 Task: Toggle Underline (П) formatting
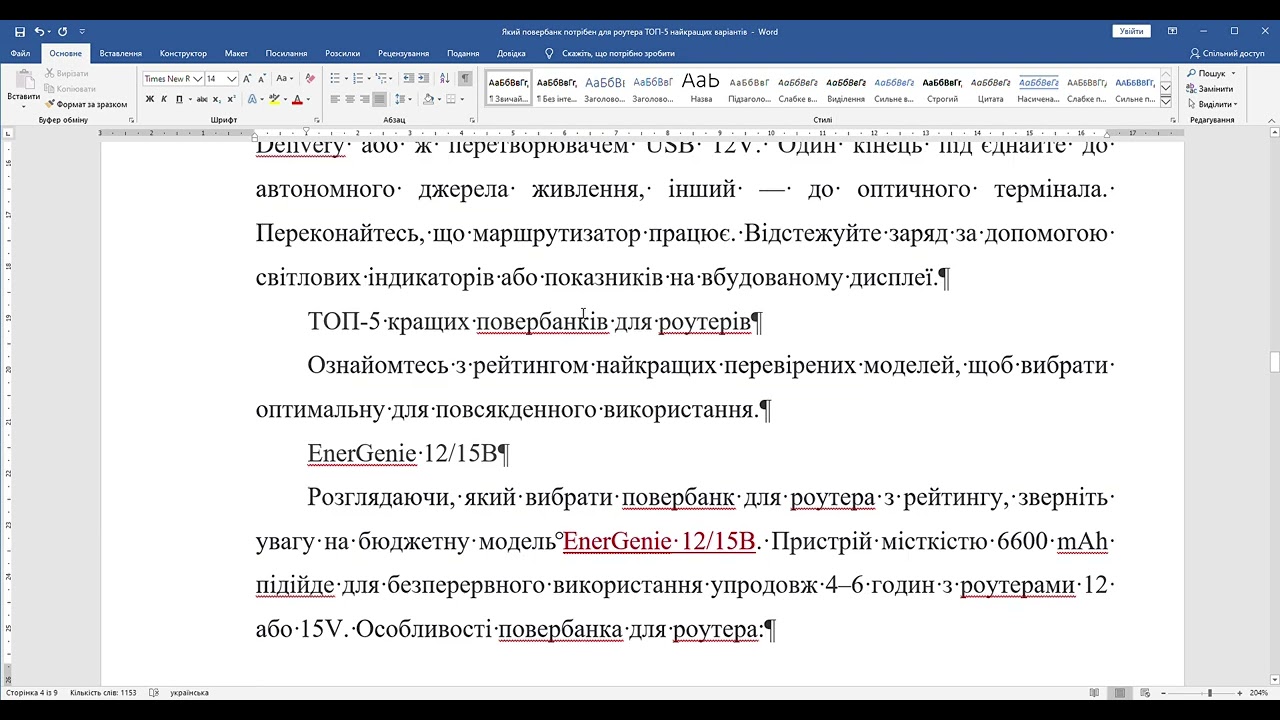tap(179, 99)
